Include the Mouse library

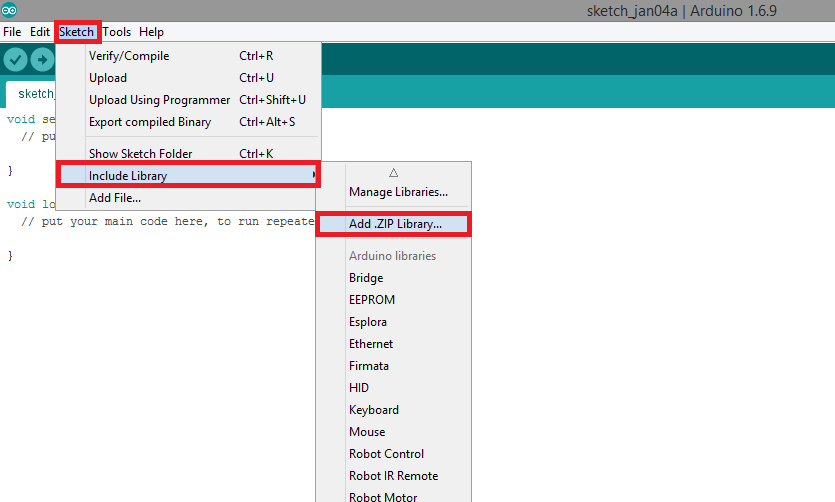point(394,432)
